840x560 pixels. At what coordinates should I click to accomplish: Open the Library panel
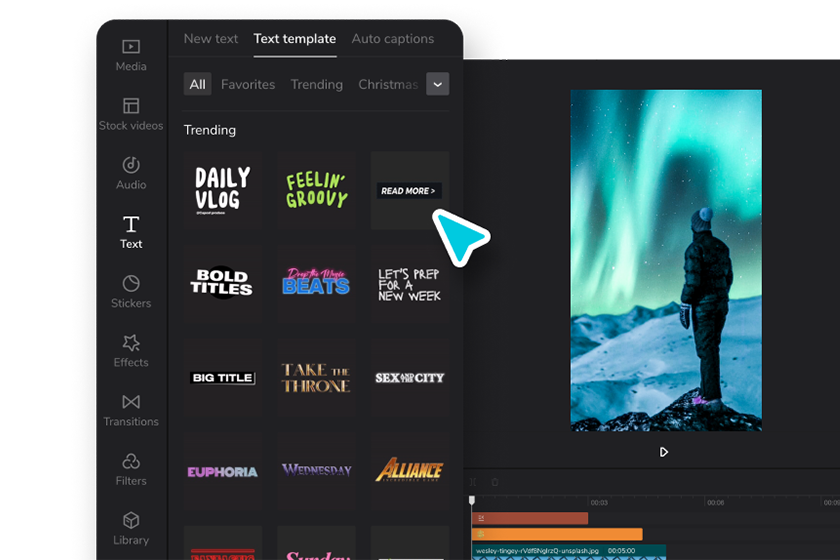click(131, 529)
